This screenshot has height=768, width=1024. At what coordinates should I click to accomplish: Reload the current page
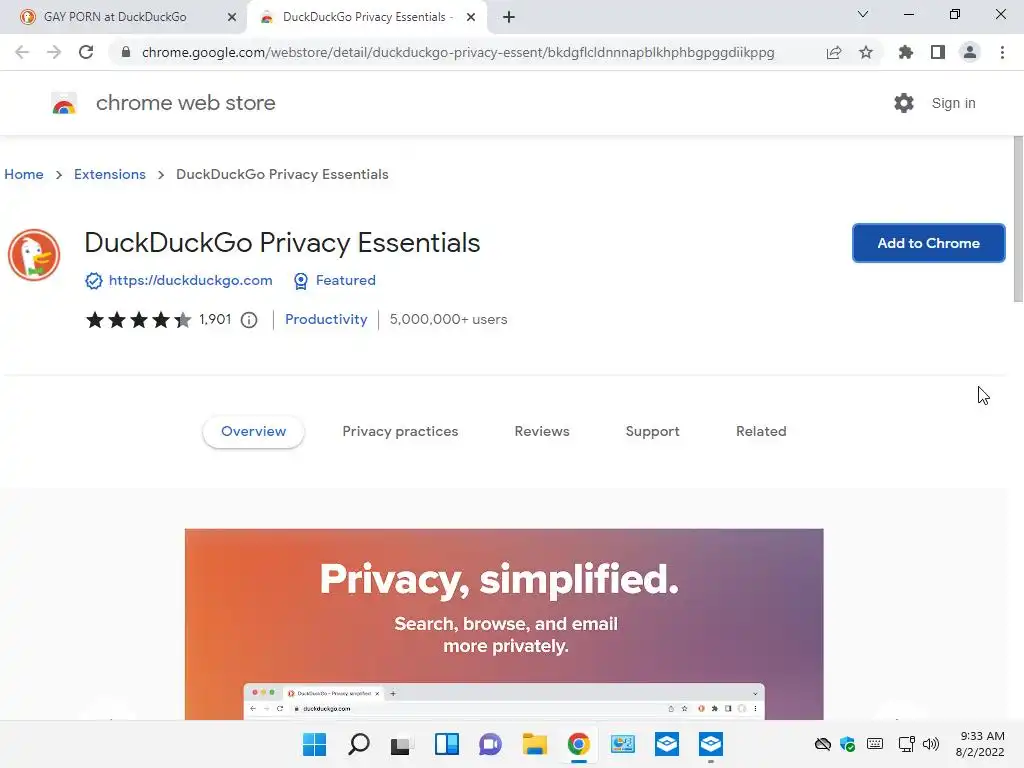click(x=86, y=52)
